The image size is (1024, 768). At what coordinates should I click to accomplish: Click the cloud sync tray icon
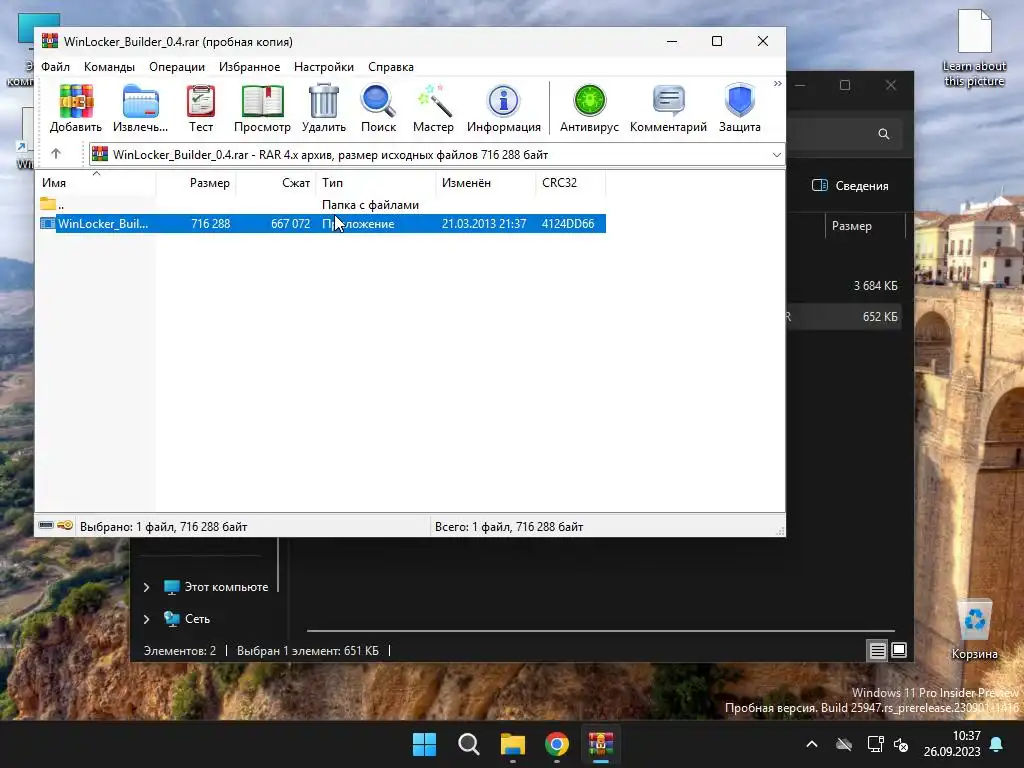pyautogui.click(x=844, y=744)
